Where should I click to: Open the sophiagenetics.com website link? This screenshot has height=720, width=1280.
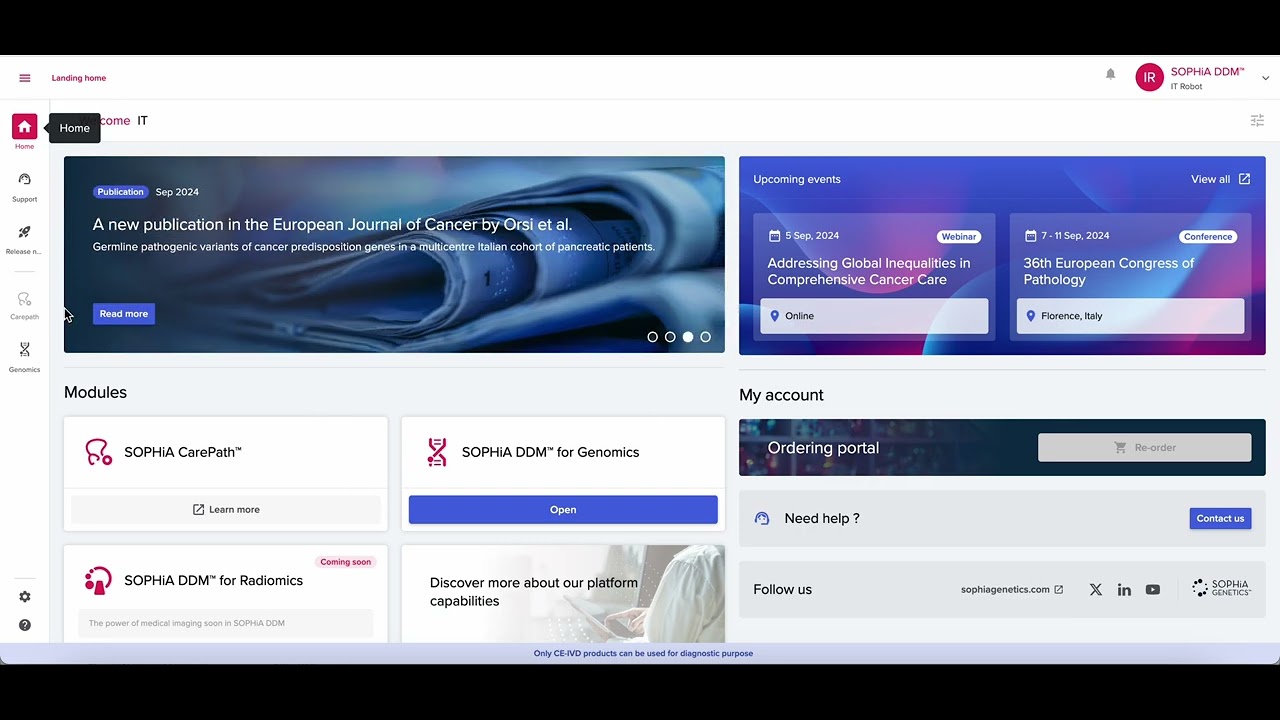(x=1011, y=590)
